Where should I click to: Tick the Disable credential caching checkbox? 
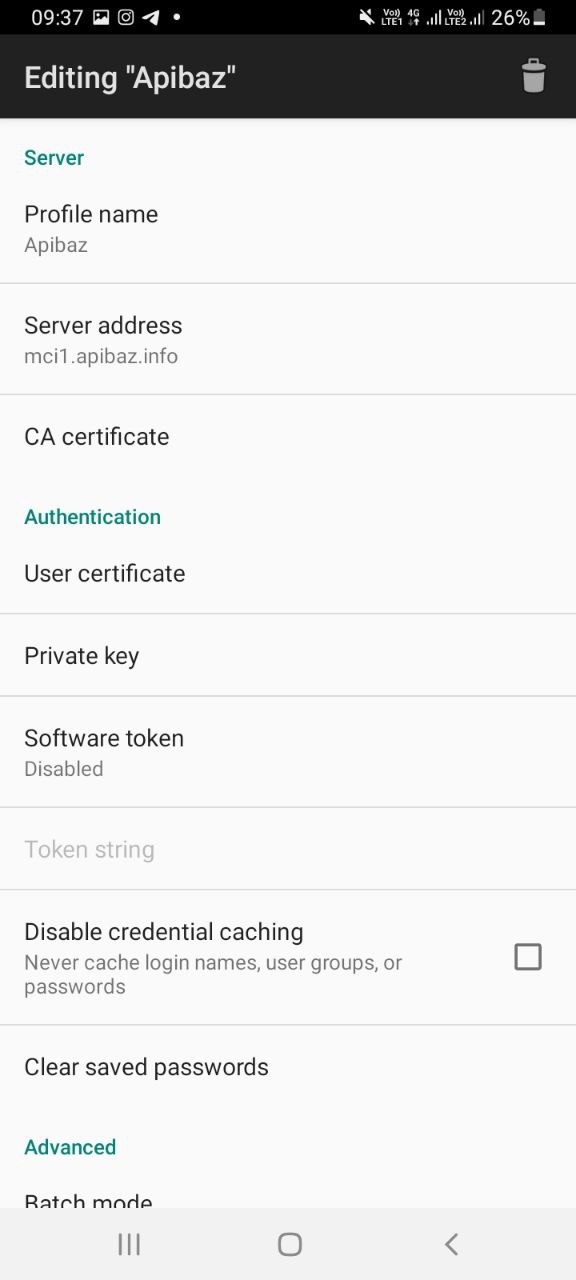point(528,957)
